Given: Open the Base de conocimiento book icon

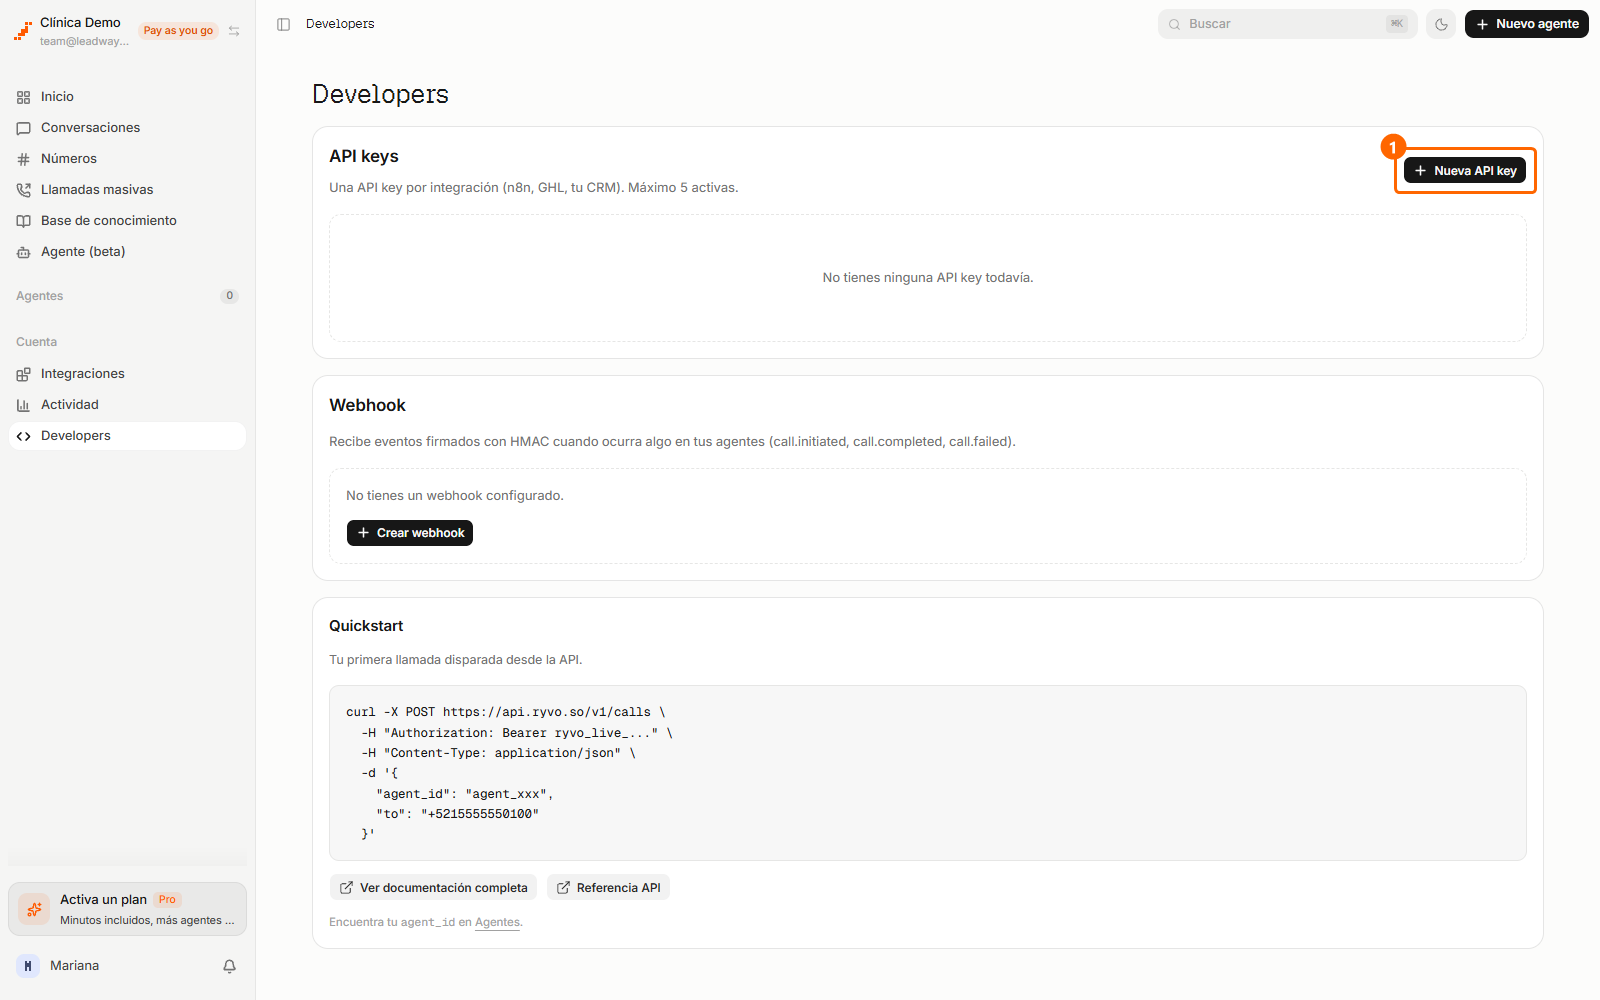Looking at the screenshot, I should [x=23, y=221].
